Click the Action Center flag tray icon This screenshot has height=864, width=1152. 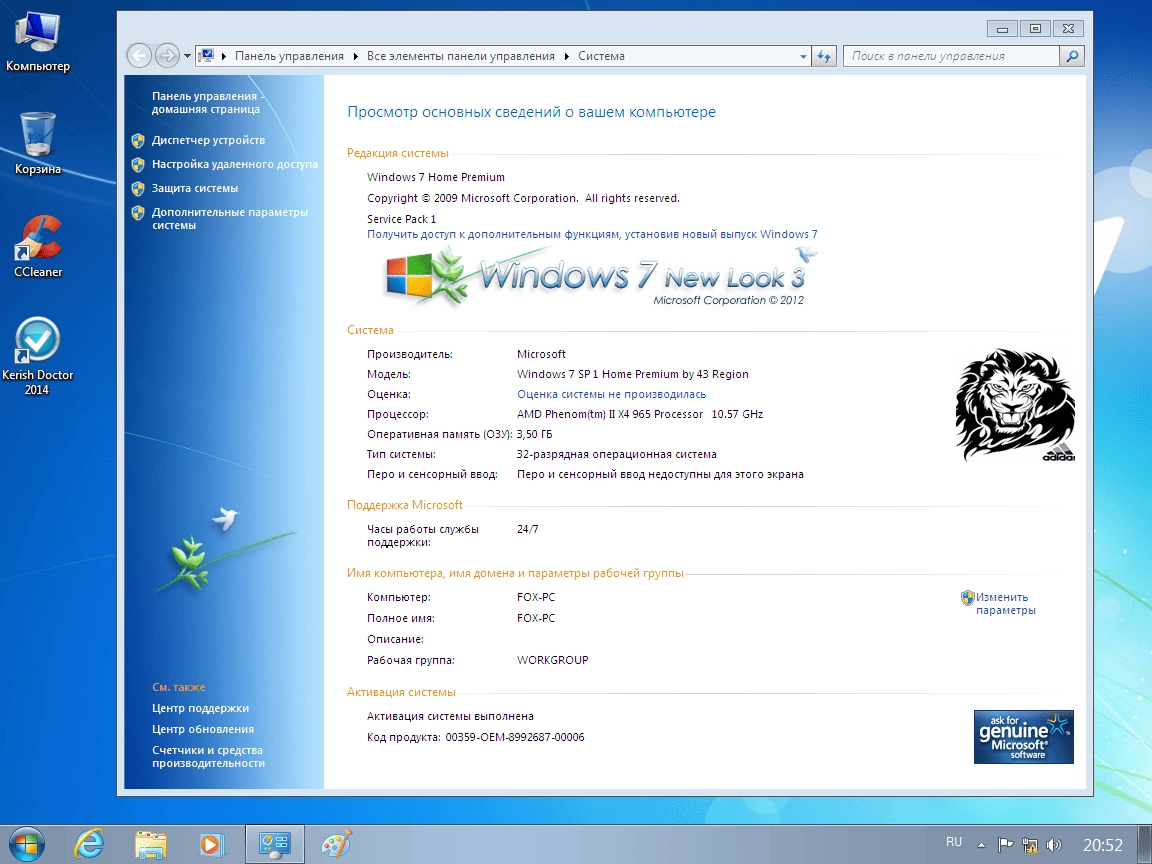[x=1005, y=845]
